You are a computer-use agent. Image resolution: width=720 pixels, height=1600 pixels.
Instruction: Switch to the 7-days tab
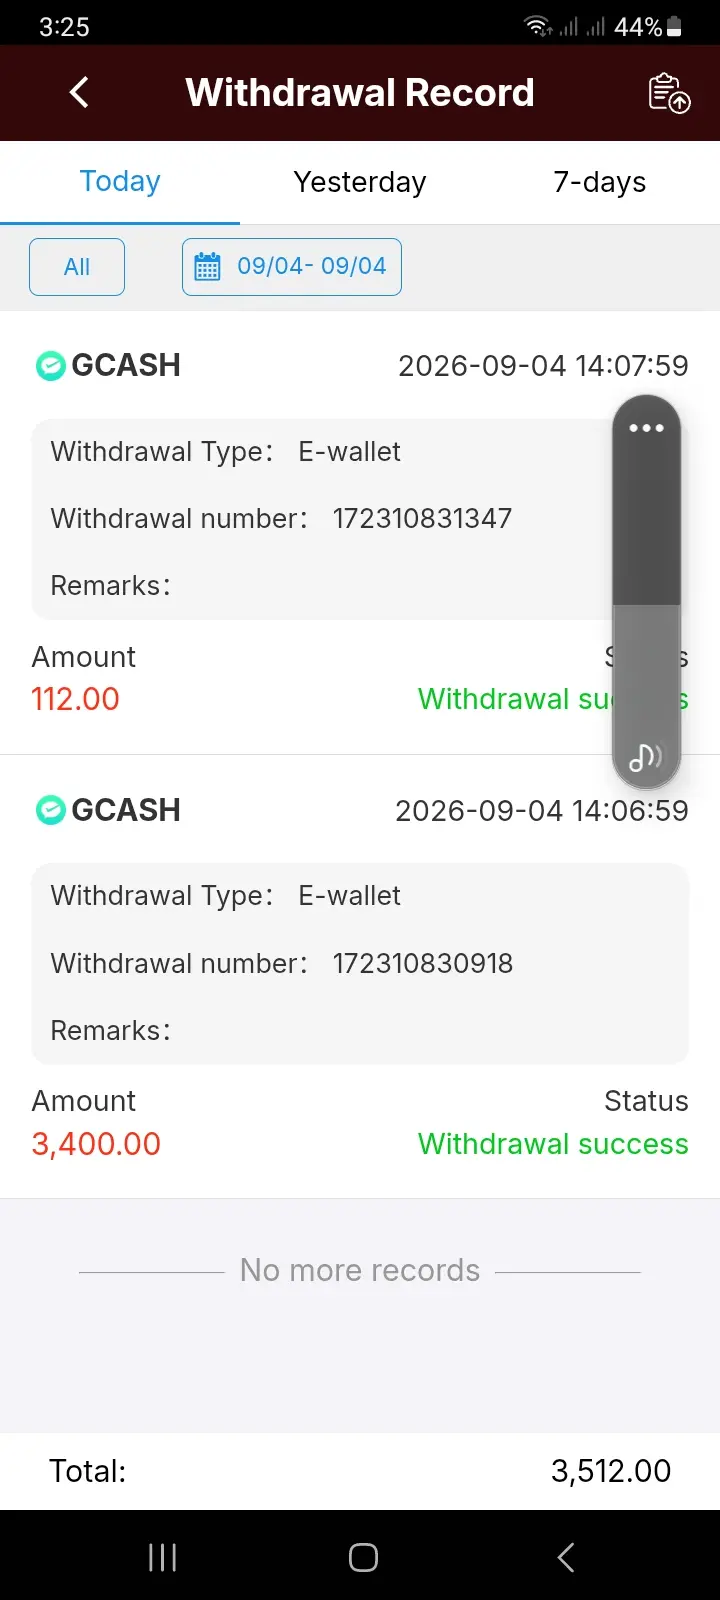[x=600, y=182]
